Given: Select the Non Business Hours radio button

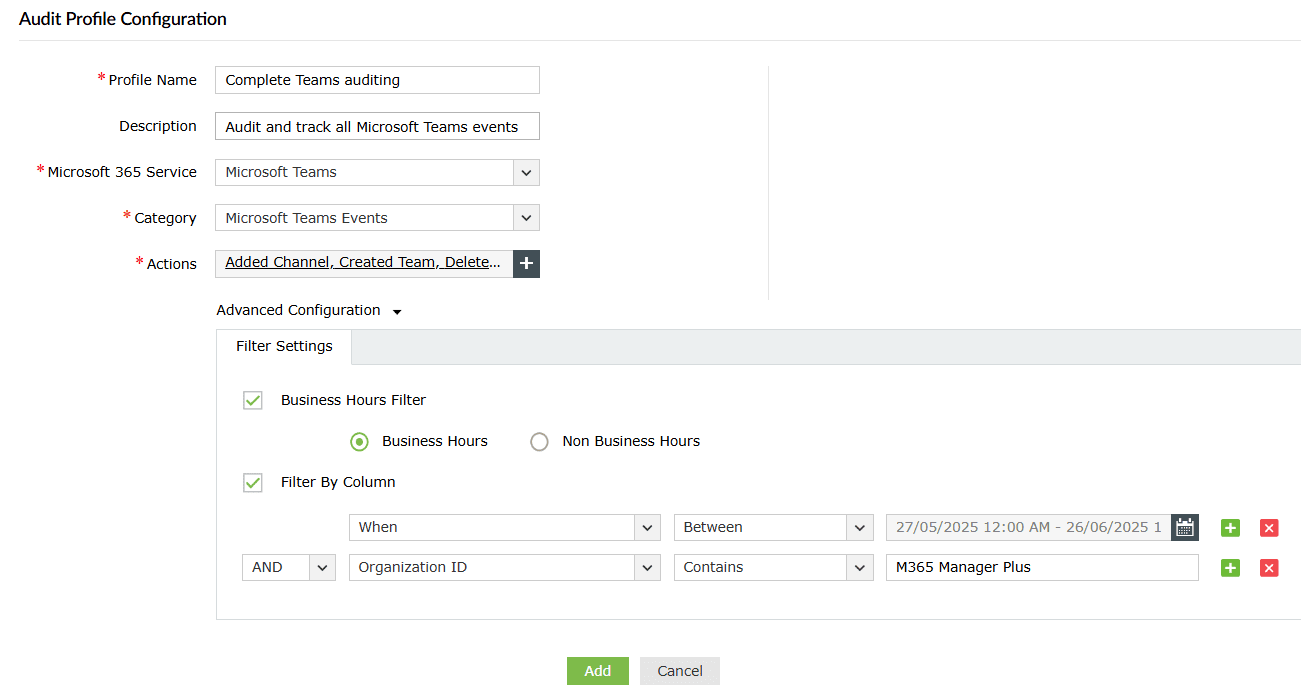Looking at the screenshot, I should point(540,441).
